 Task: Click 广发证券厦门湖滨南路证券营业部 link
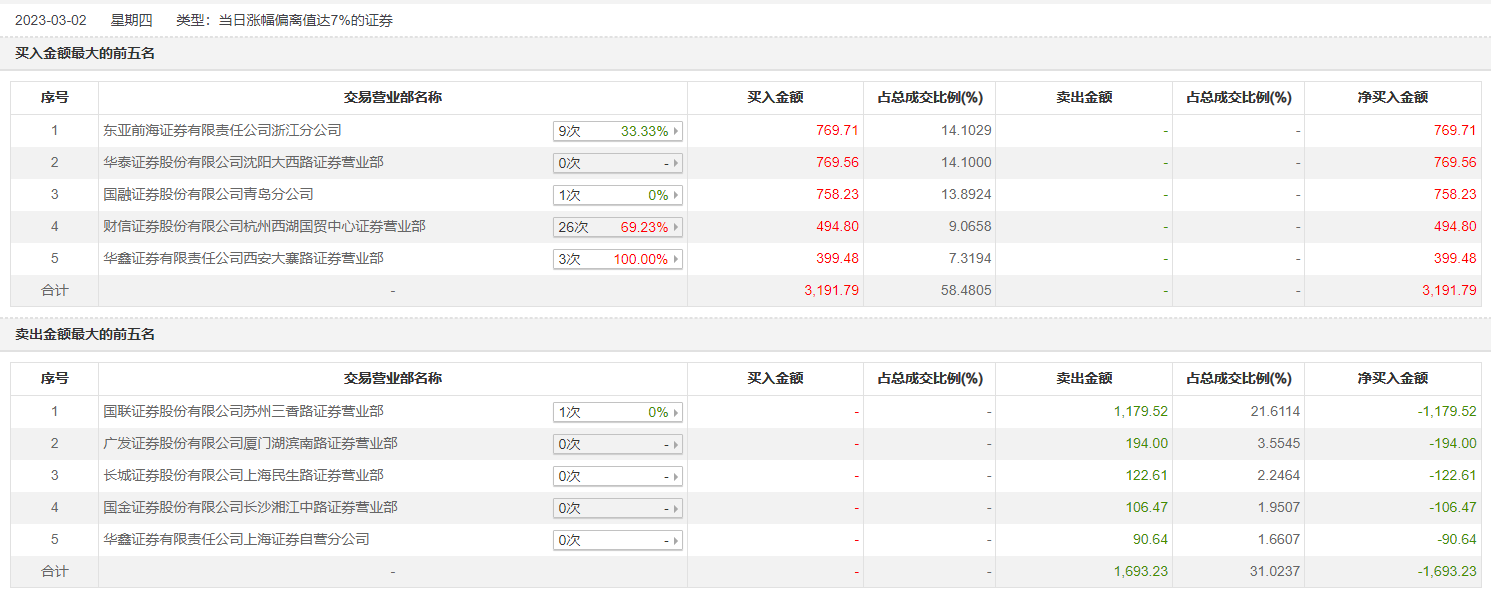click(x=251, y=443)
